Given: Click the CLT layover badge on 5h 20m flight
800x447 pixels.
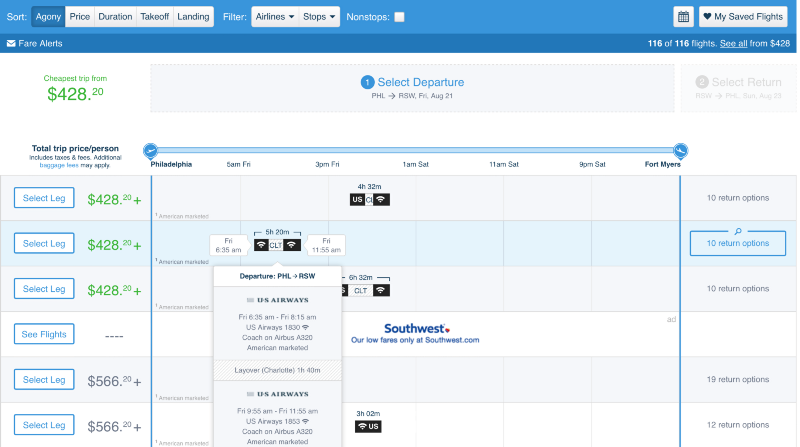Looking at the screenshot, I should 276,245.
